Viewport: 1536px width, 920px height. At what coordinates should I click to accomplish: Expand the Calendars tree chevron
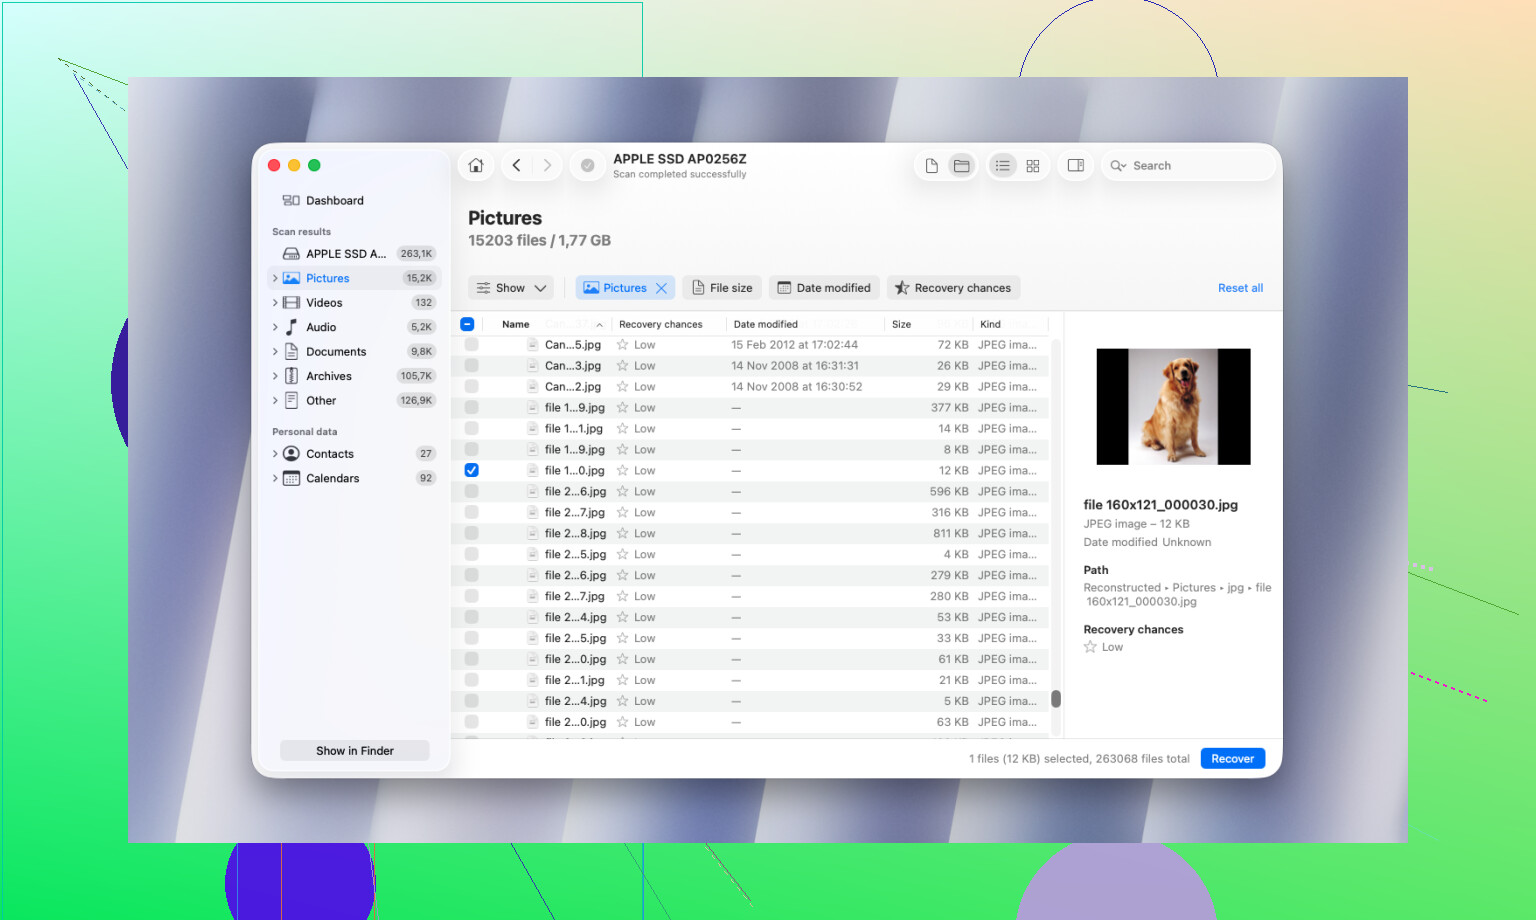pyautogui.click(x=275, y=478)
